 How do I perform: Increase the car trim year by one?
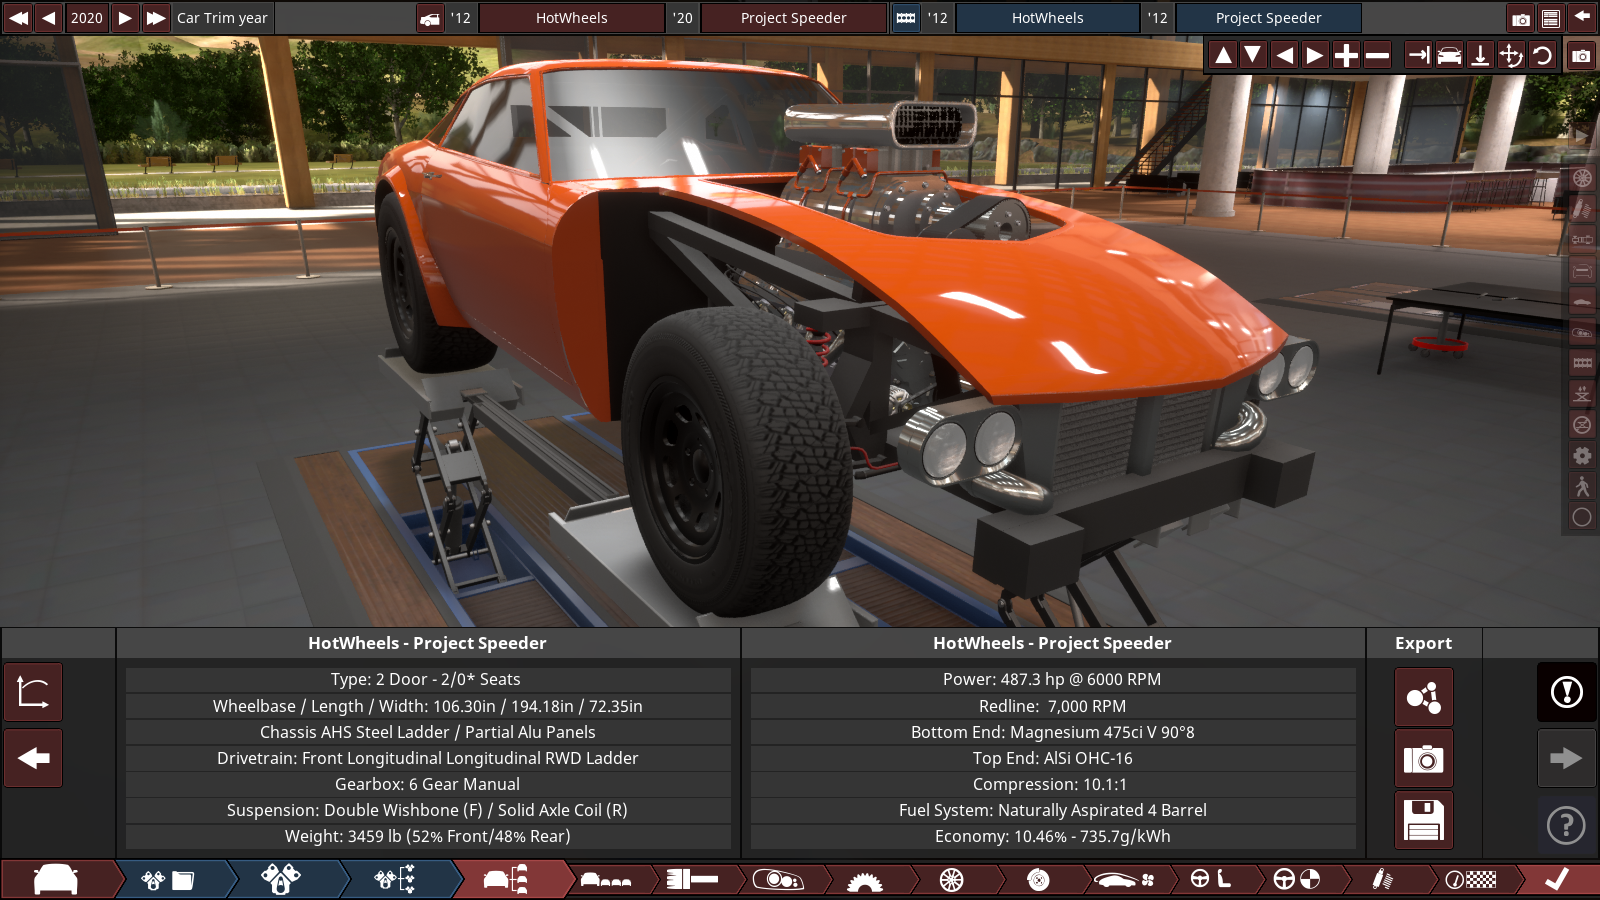(x=125, y=18)
